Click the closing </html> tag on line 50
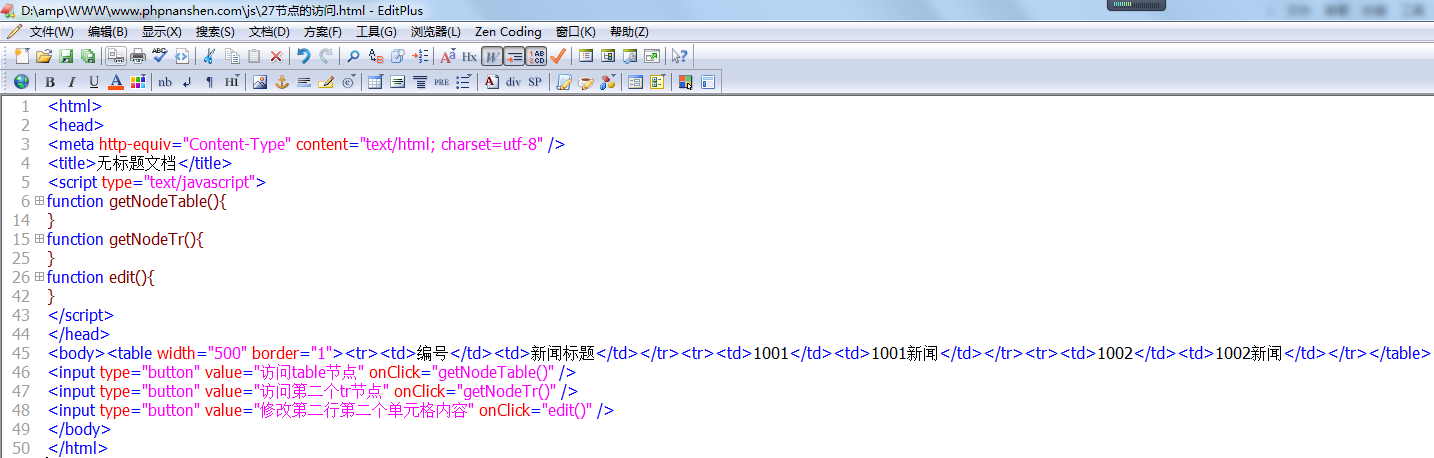Screen dimensions: 1434x458 [78, 448]
